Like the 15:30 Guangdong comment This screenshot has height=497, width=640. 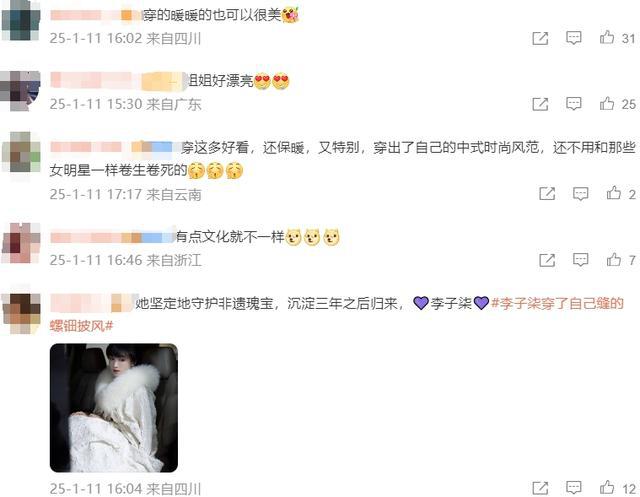click(x=607, y=104)
